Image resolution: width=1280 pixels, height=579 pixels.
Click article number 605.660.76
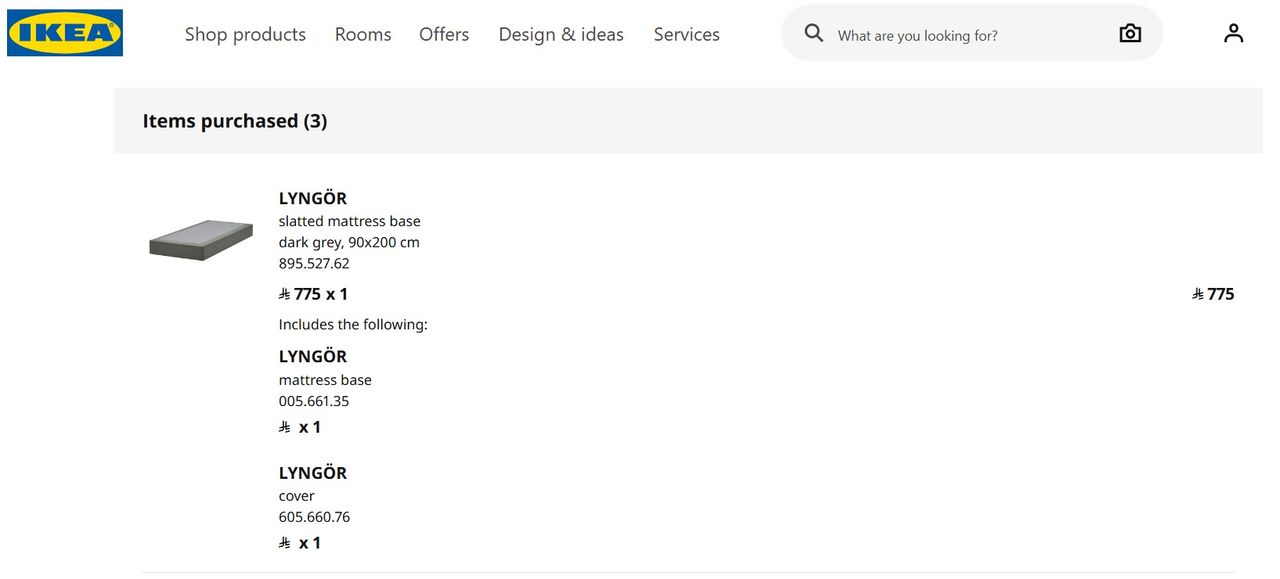coord(314,517)
